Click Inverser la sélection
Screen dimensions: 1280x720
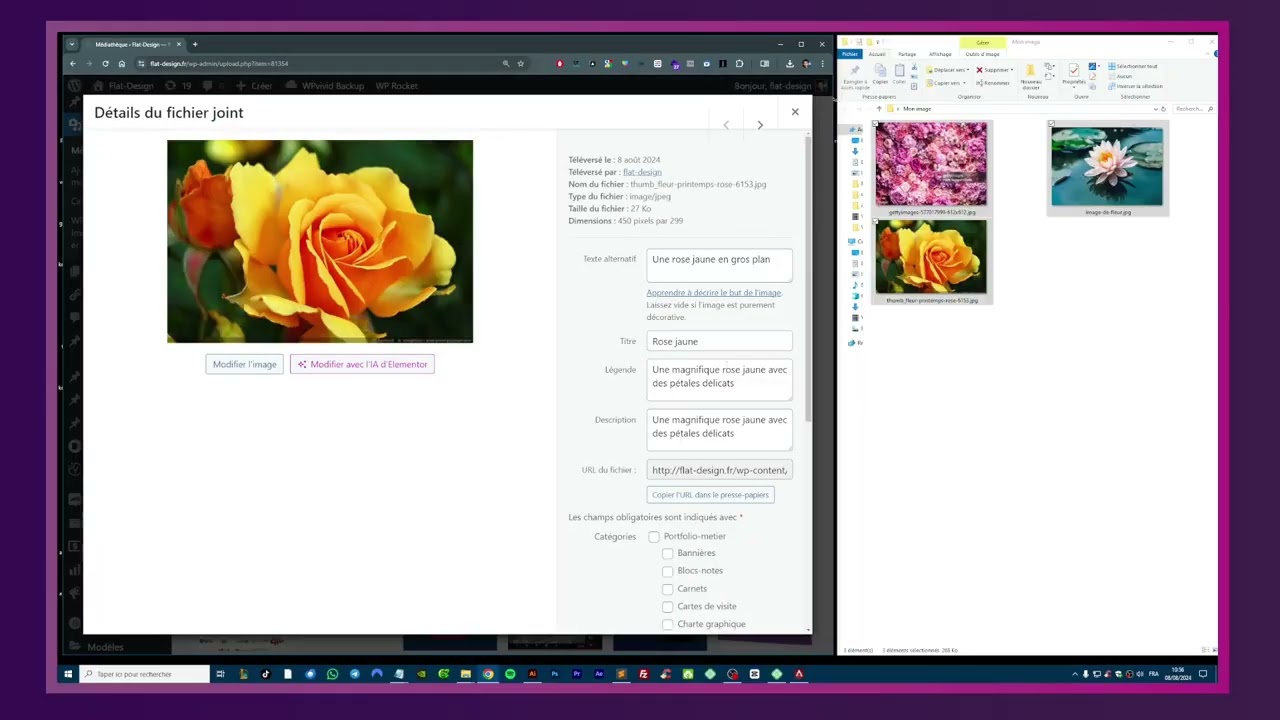pyautogui.click(x=1135, y=86)
